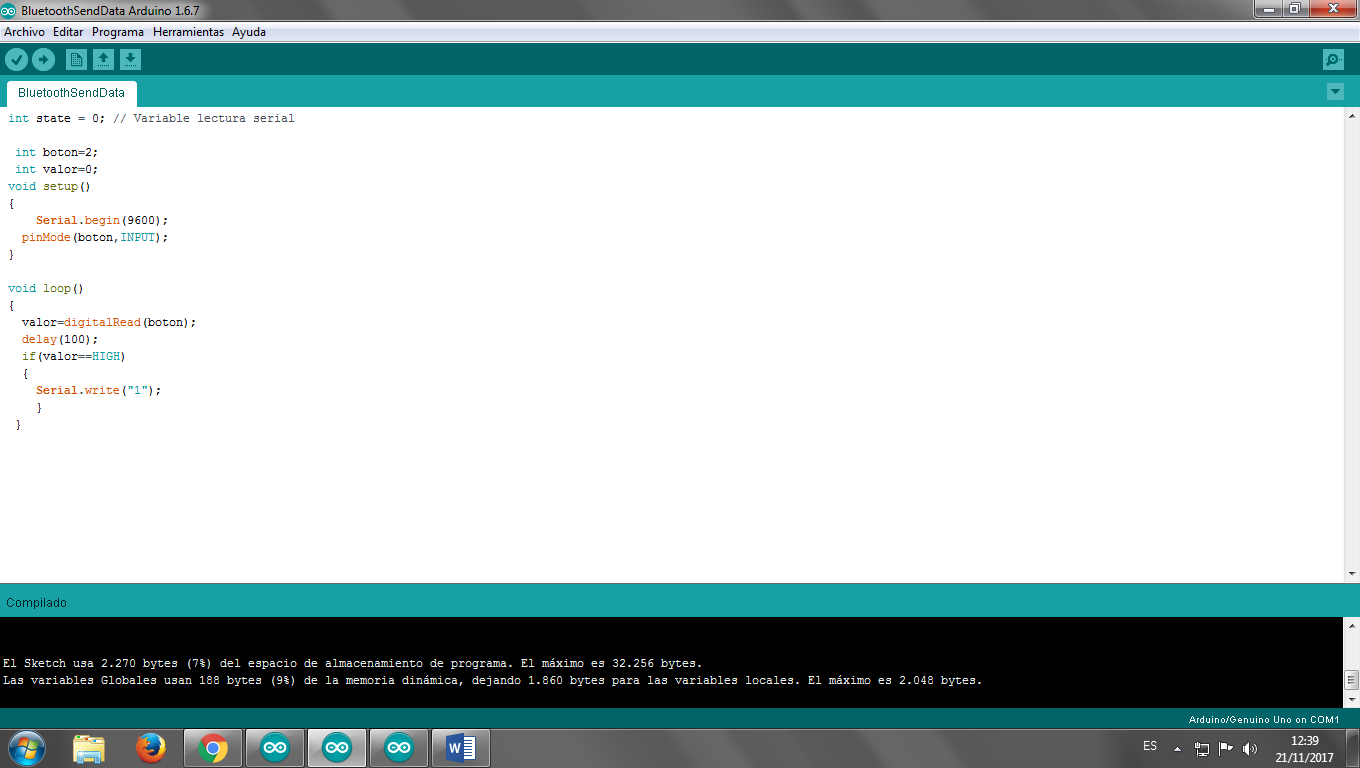Click console line 'El Sketch usa 2.270 bytes'
Image resolution: width=1360 pixels, height=768 pixels.
(x=352, y=663)
